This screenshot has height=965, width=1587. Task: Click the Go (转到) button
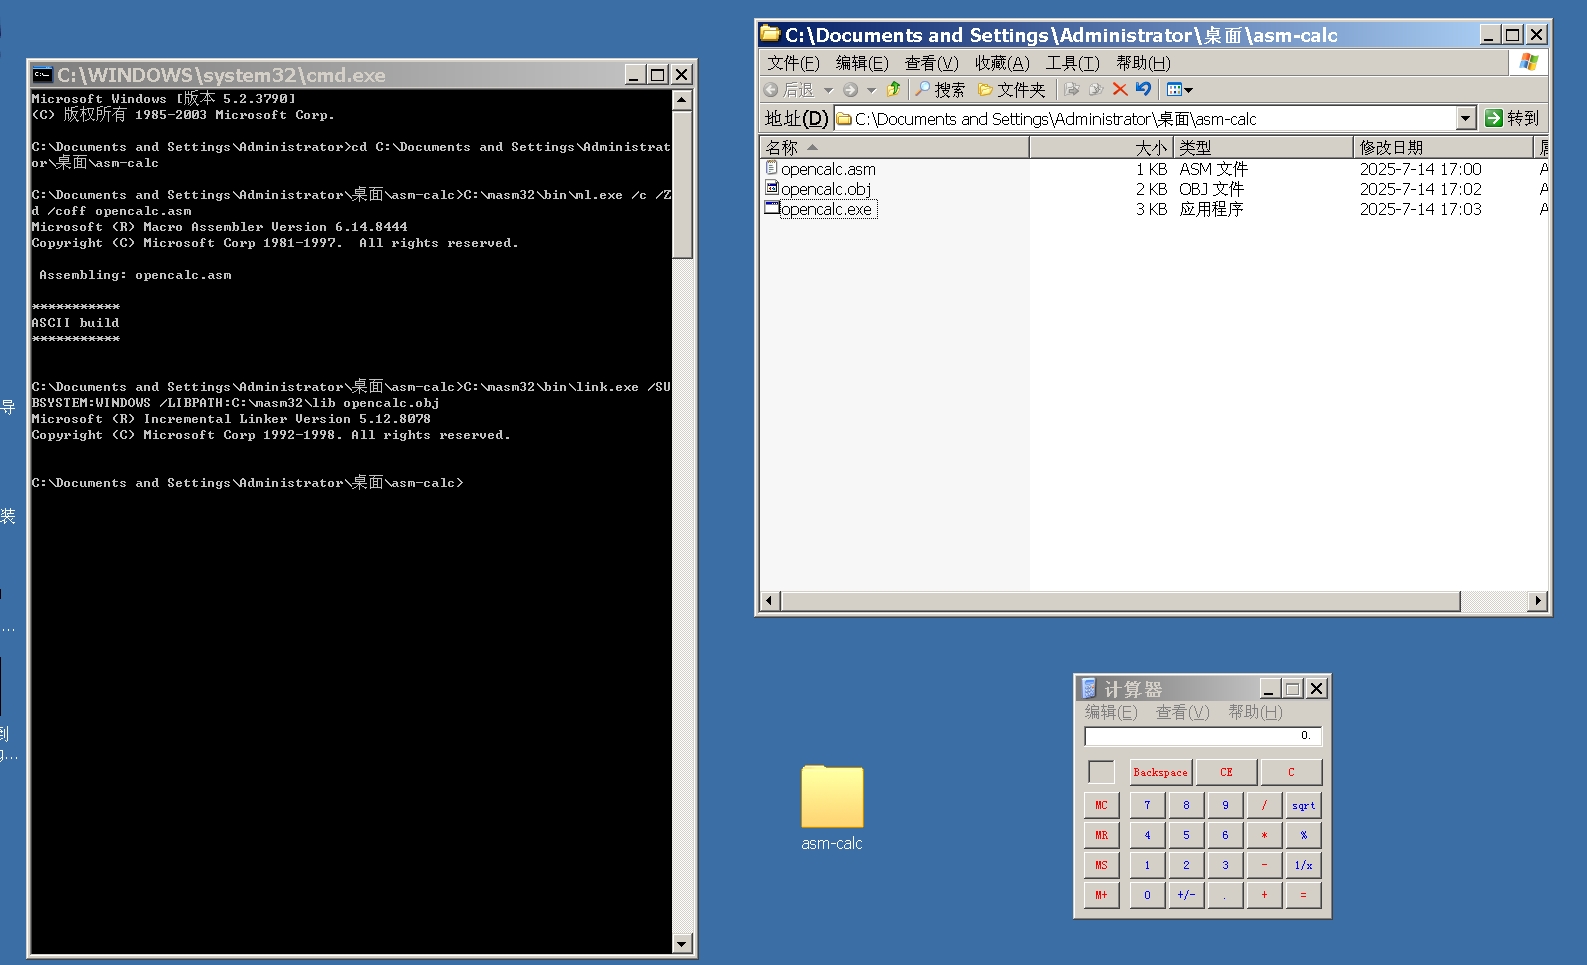[1512, 118]
